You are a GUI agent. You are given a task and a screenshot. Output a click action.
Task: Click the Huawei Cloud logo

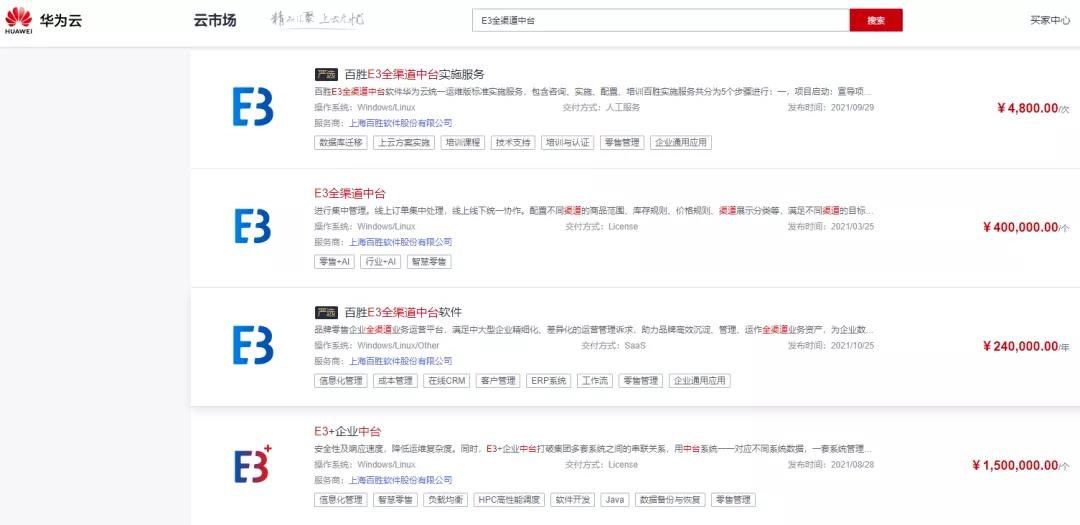[43, 21]
